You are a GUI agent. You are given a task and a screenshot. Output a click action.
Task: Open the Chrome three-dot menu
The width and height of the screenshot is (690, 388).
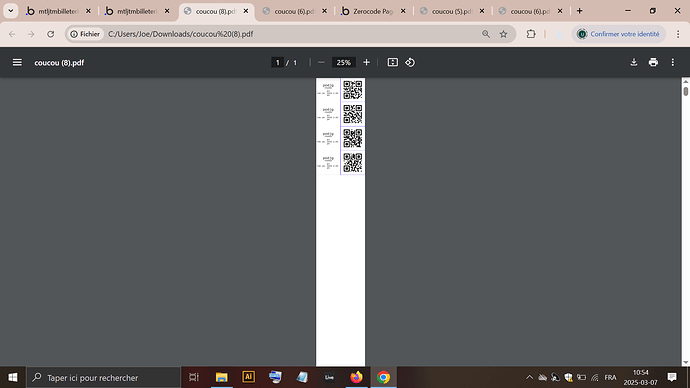tap(678, 34)
